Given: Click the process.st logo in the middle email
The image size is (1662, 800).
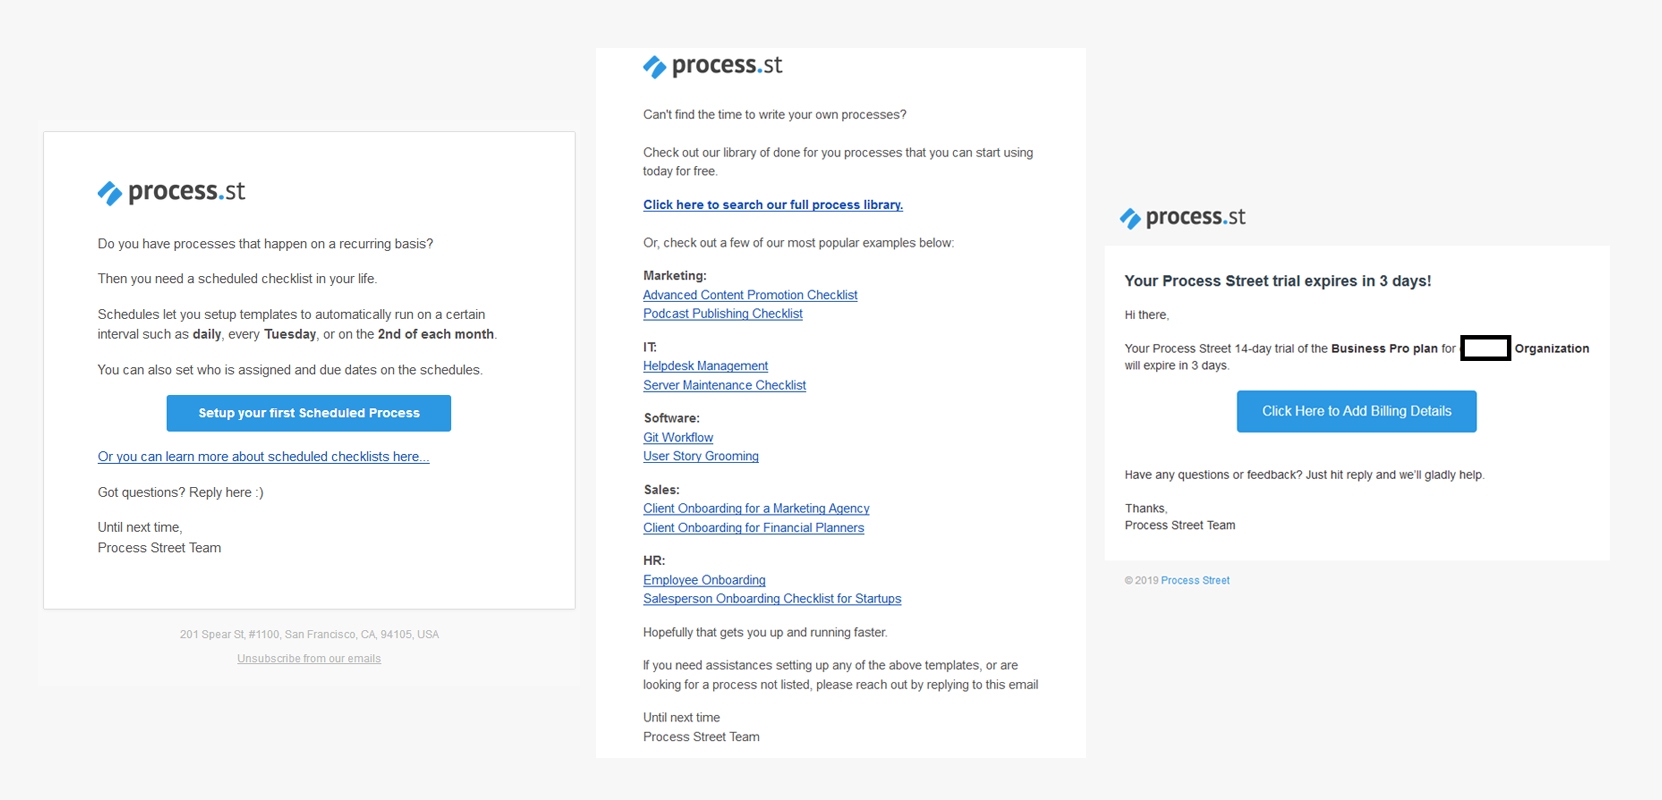Looking at the screenshot, I should pyautogui.click(x=711, y=66).
